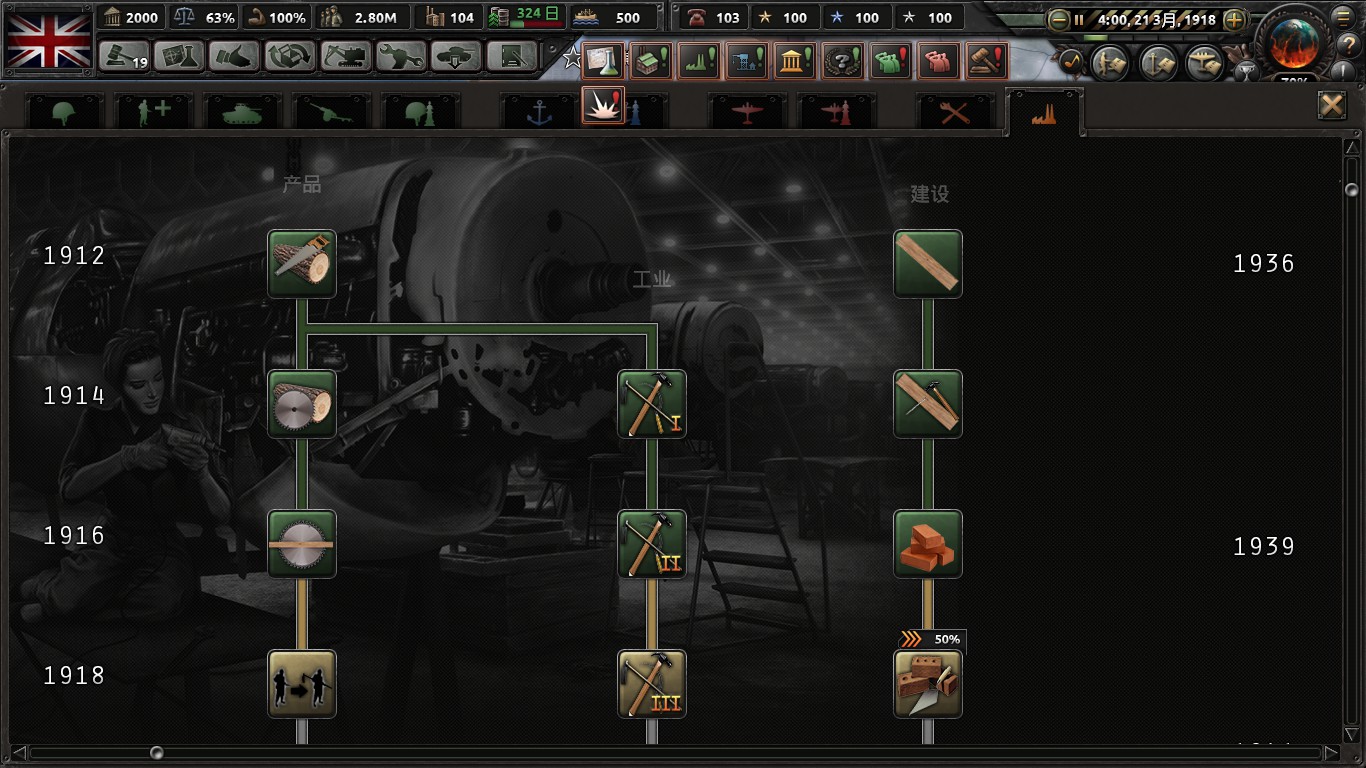Open the logistics notebook button

click(511, 56)
